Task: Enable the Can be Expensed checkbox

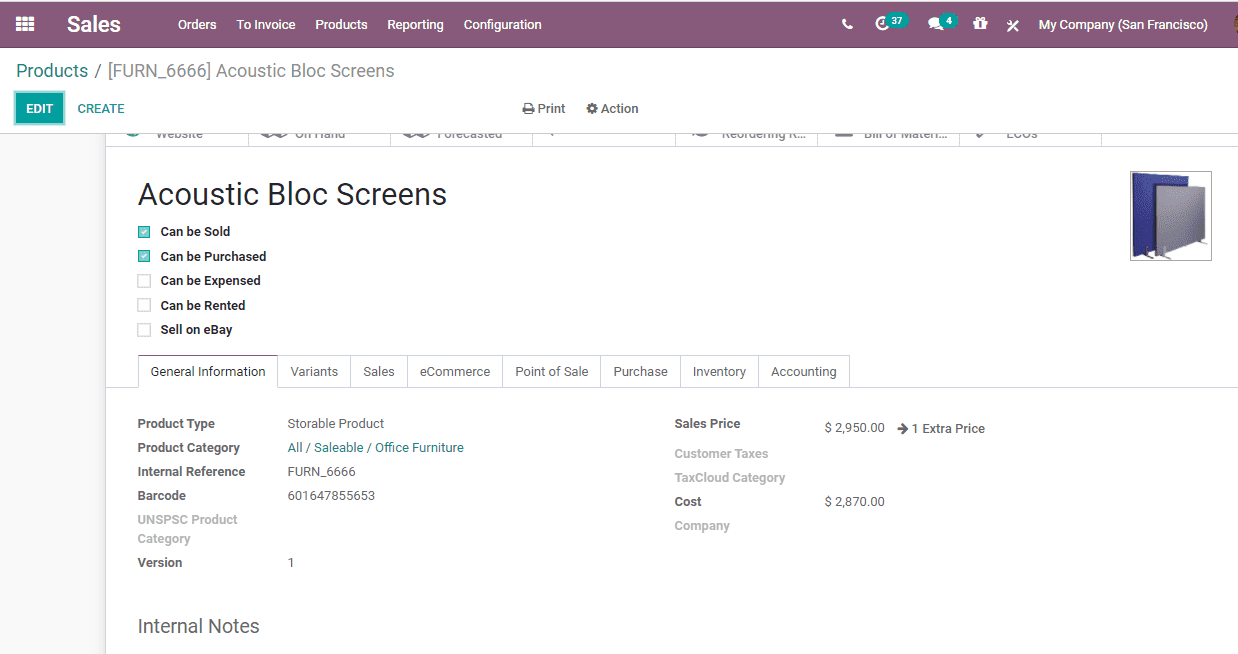Action: tap(144, 281)
